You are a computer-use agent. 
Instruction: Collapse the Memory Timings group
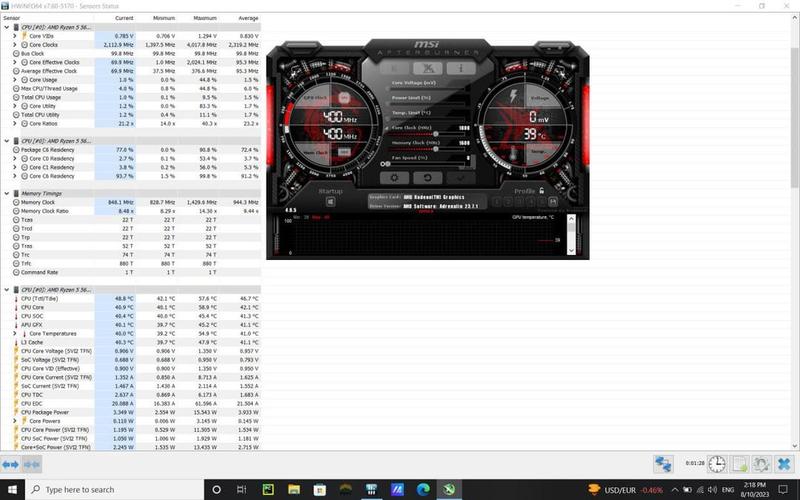(7, 193)
